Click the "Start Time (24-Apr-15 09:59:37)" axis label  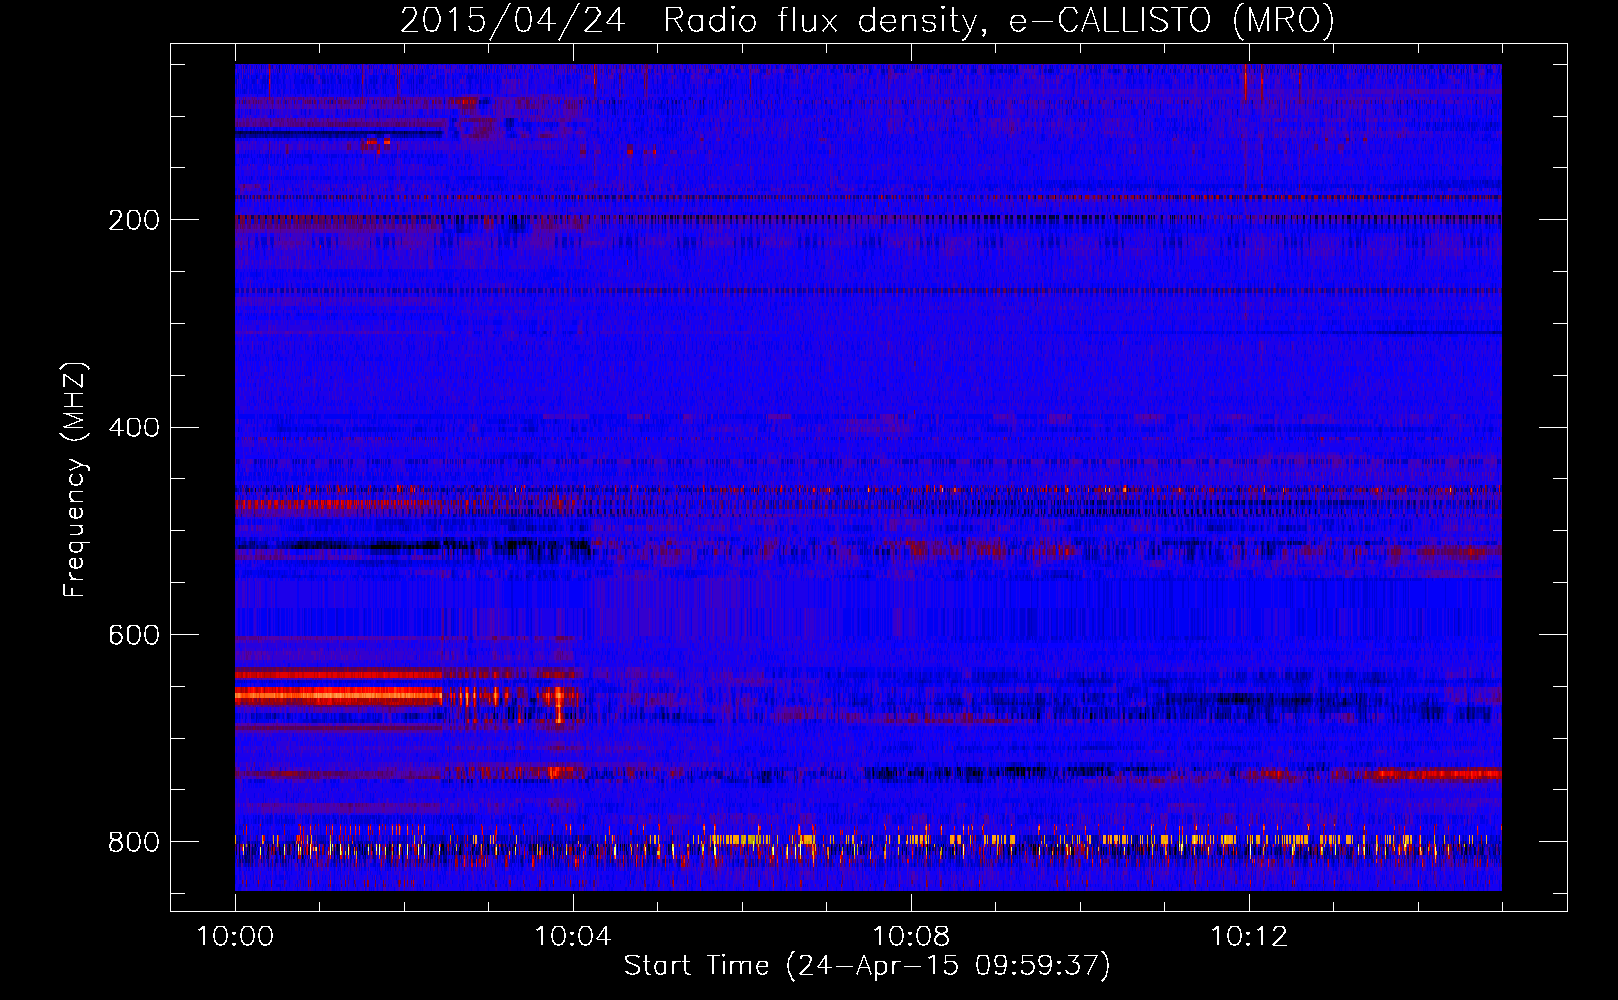[867, 966]
